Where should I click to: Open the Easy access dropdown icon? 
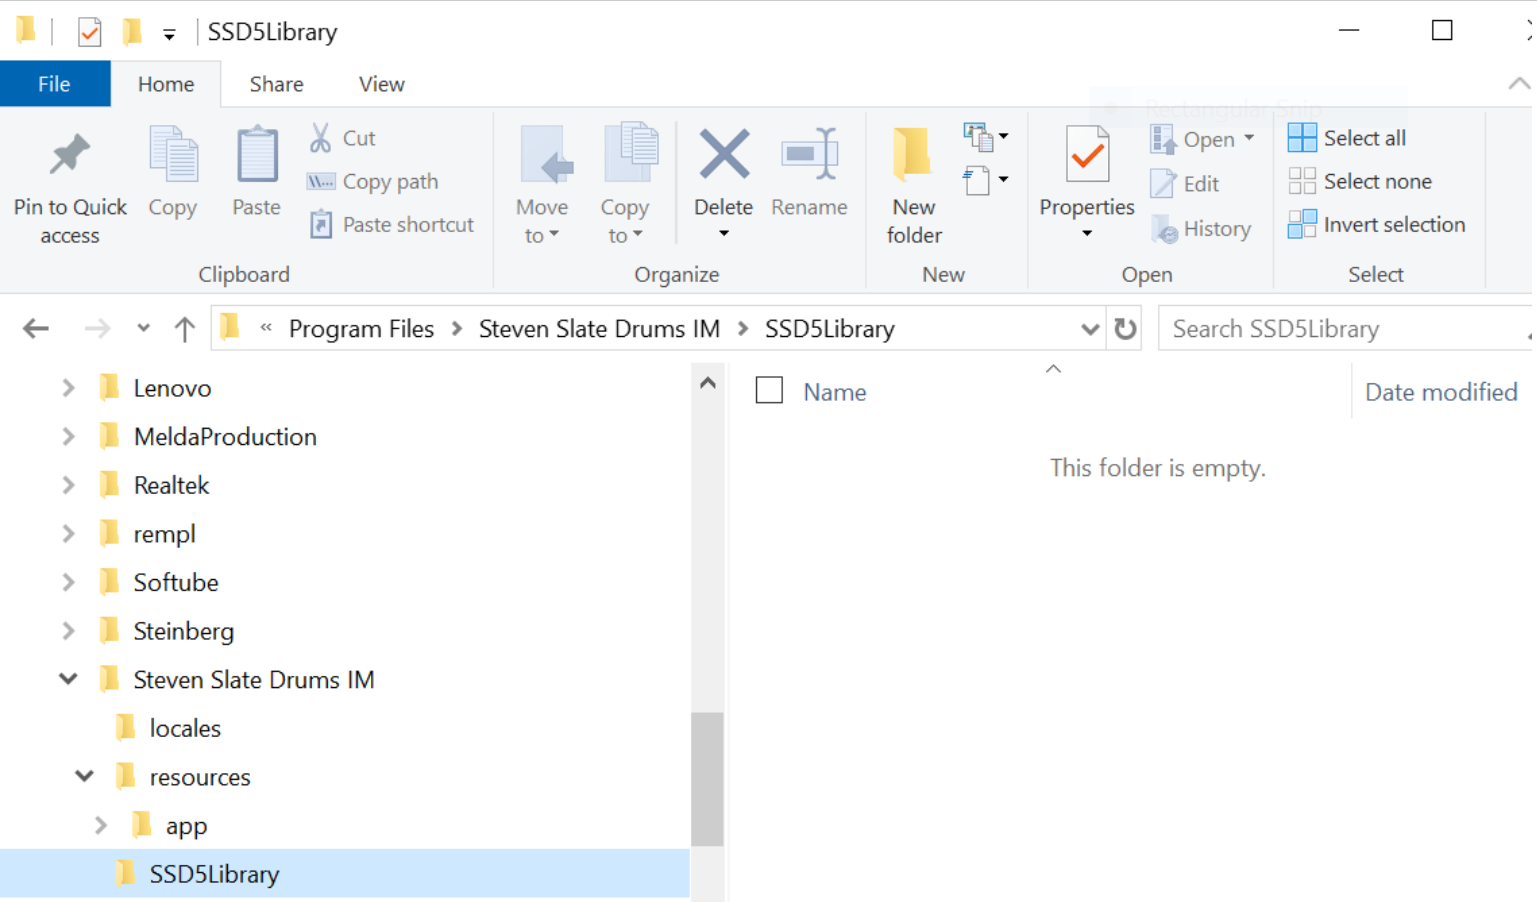(986, 181)
